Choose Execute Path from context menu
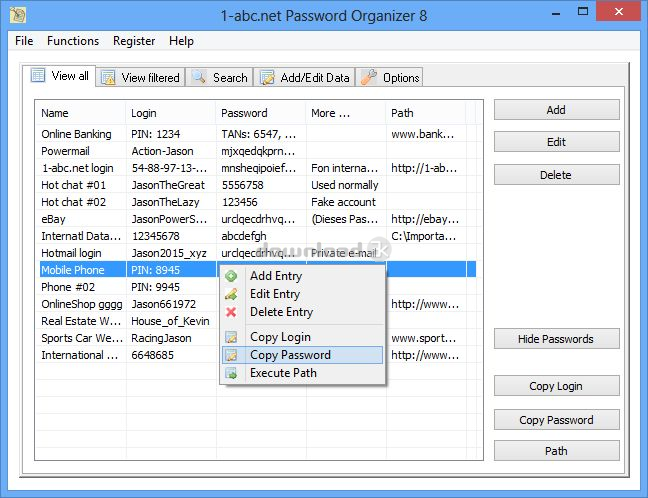This screenshot has width=648, height=498. [x=303, y=373]
